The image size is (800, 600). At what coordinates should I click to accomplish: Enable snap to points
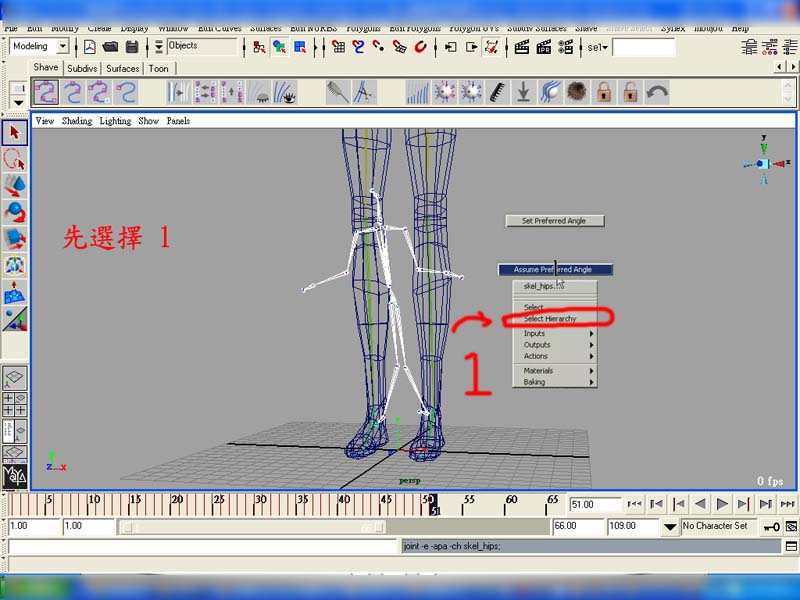pos(379,47)
